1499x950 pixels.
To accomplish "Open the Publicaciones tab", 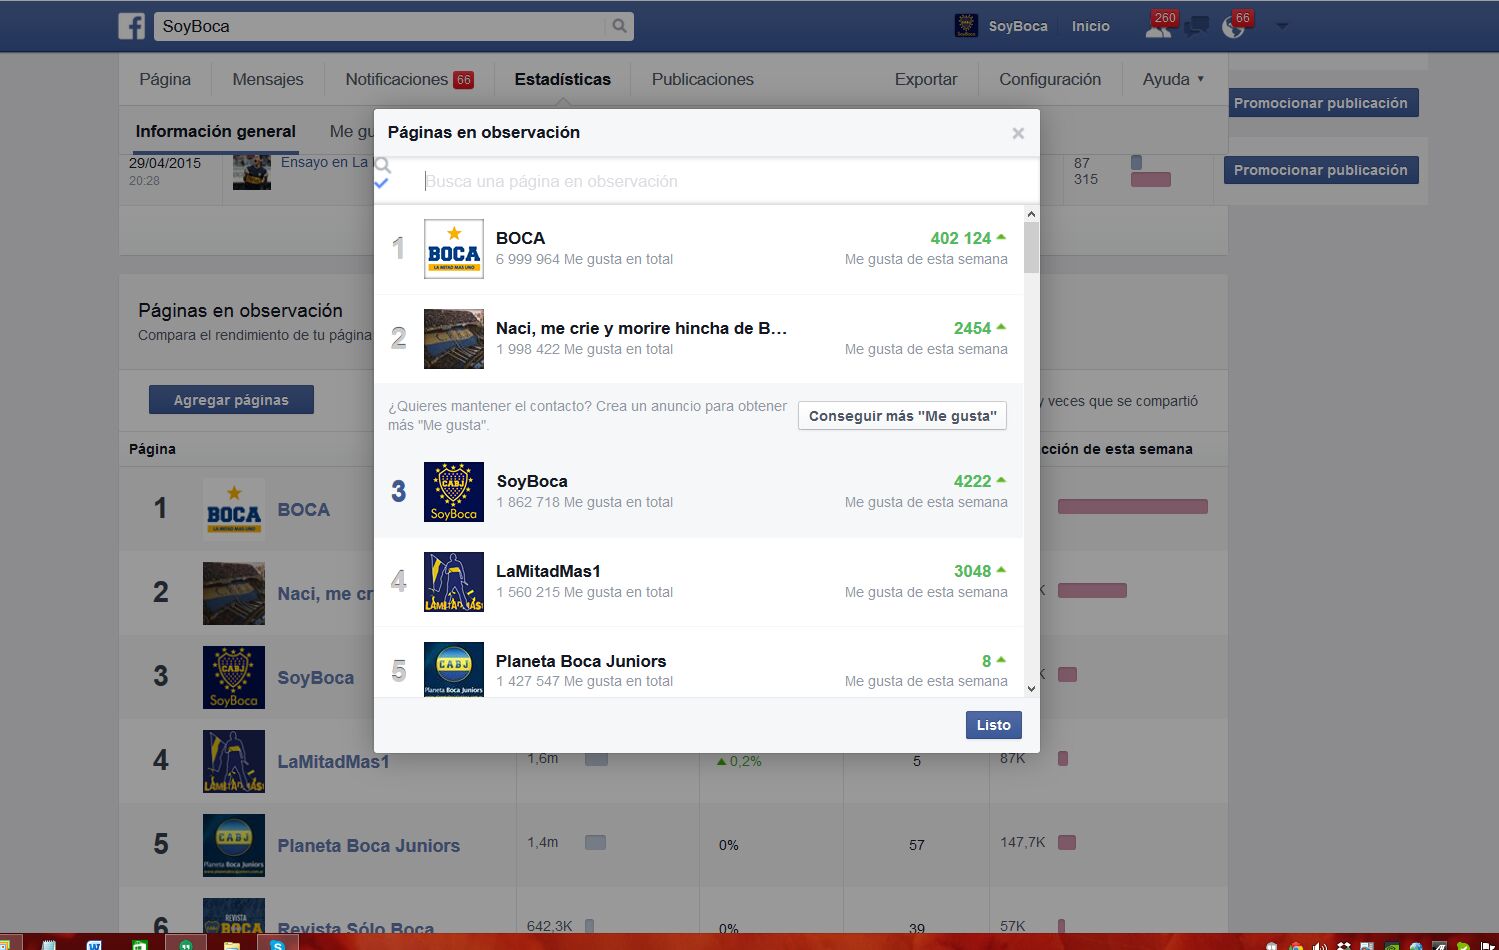I will pyautogui.click(x=703, y=79).
